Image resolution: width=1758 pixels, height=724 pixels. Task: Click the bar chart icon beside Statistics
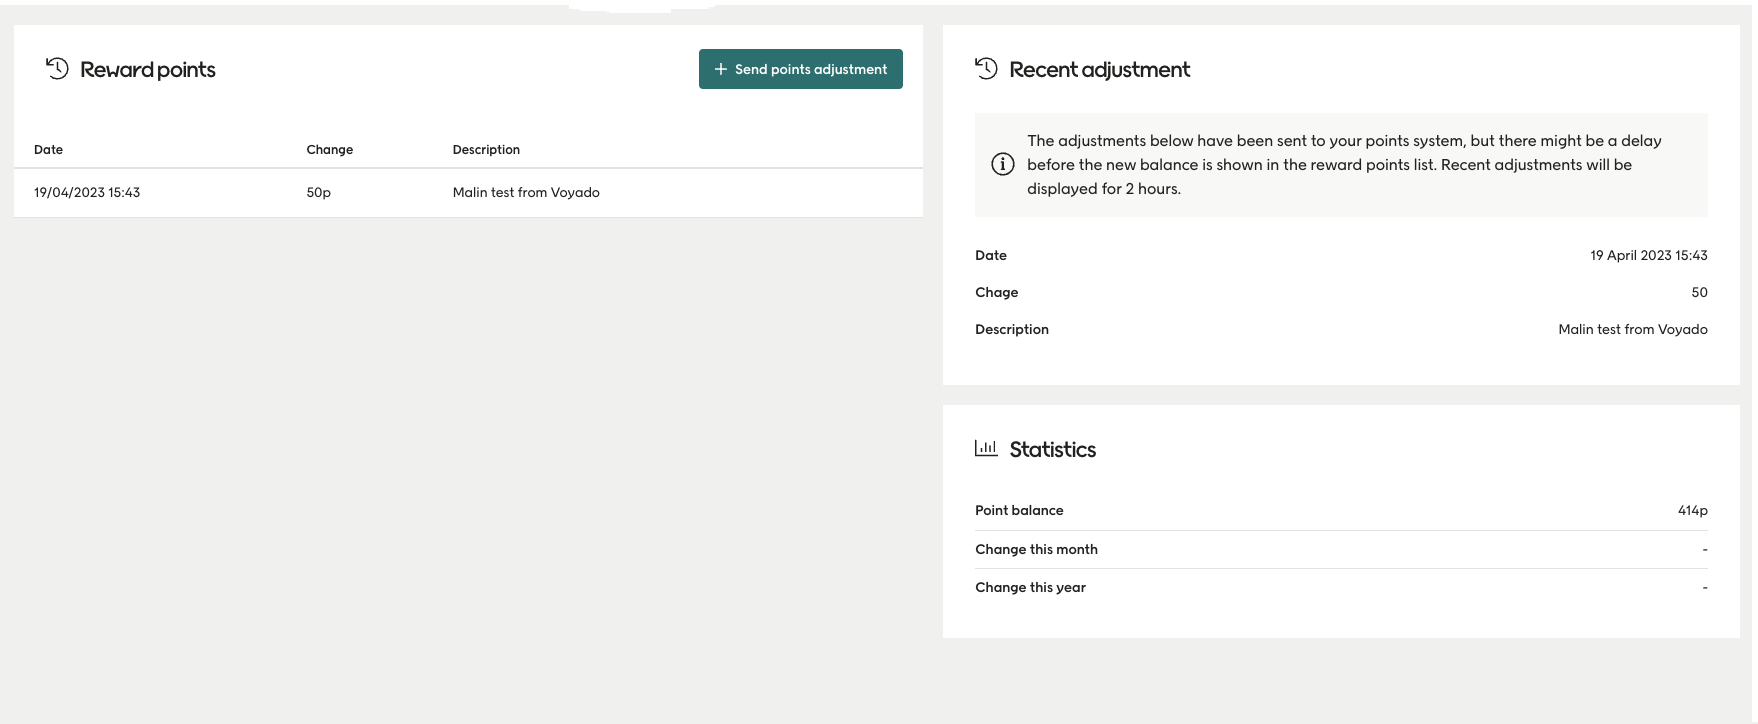click(x=986, y=448)
